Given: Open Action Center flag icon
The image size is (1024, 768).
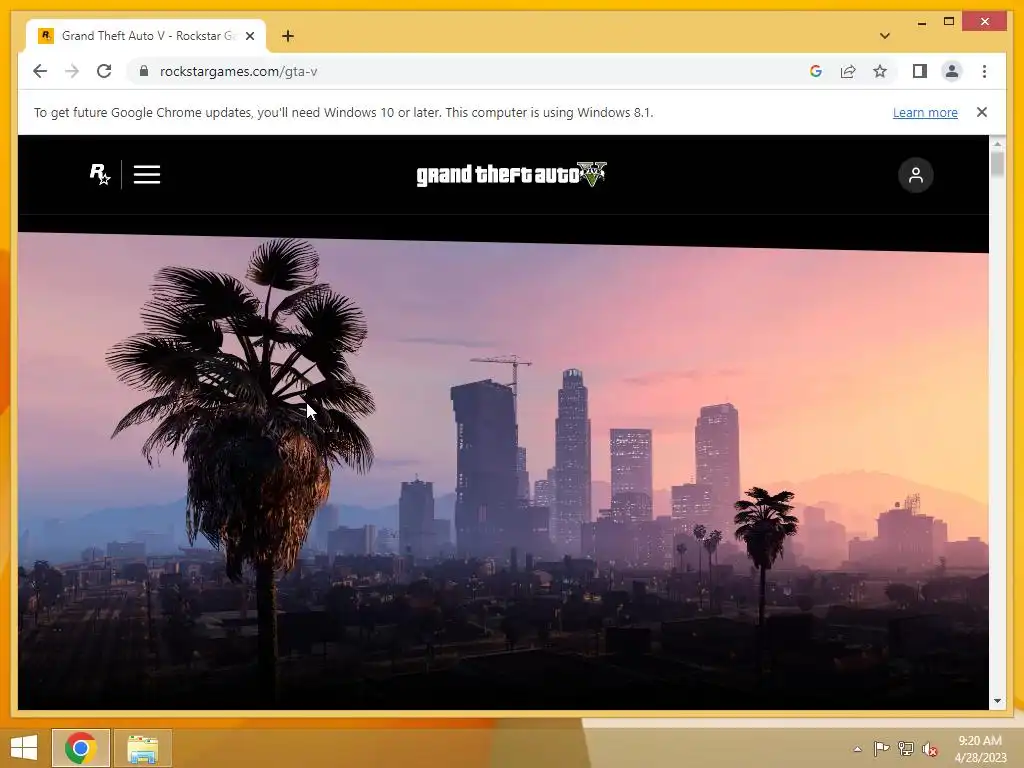Looking at the screenshot, I should pos(881,748).
